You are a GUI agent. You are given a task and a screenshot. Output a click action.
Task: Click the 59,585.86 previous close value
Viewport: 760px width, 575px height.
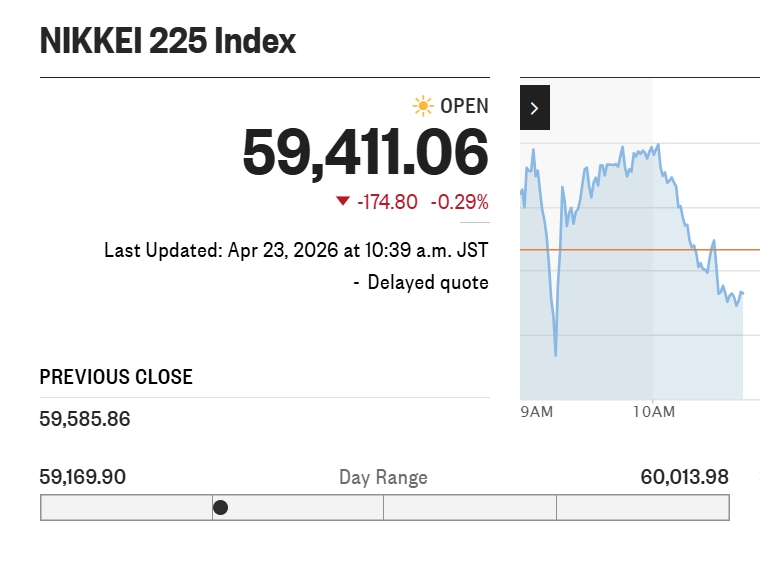point(85,419)
